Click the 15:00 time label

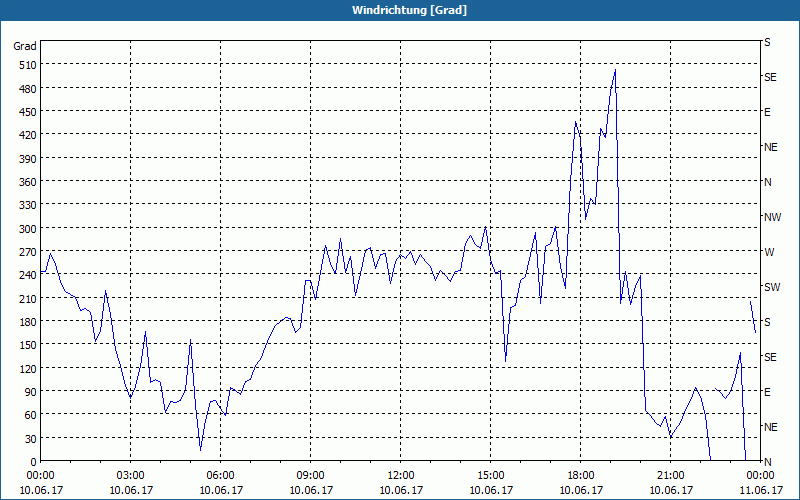click(490, 476)
